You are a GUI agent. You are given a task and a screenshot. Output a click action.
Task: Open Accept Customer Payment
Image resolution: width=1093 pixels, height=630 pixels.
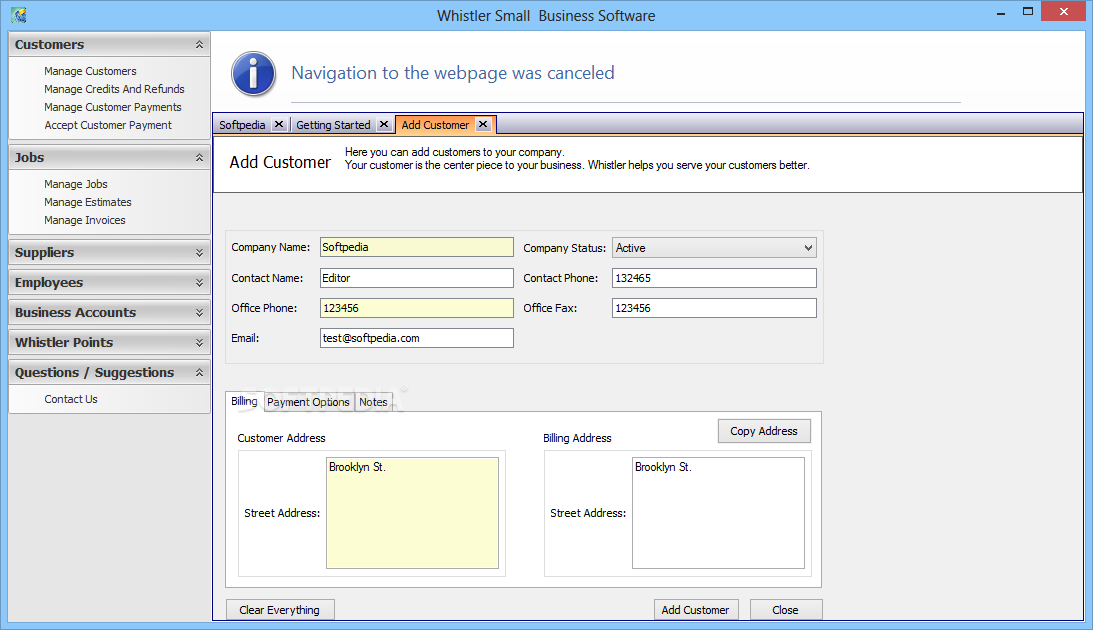[108, 125]
